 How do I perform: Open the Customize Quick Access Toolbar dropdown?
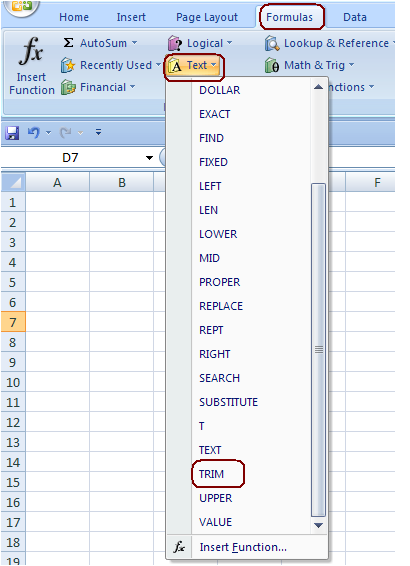[x=98, y=132]
